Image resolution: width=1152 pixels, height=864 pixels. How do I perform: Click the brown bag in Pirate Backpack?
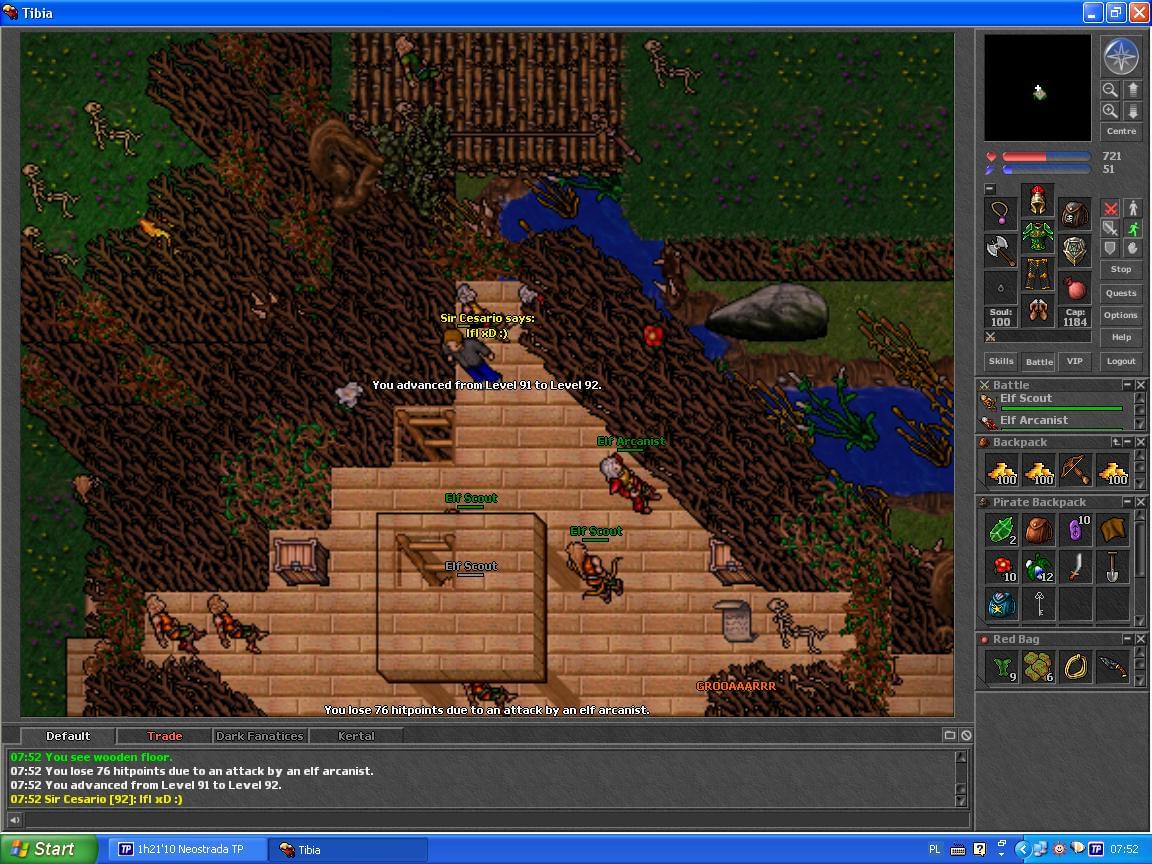(x=1038, y=530)
